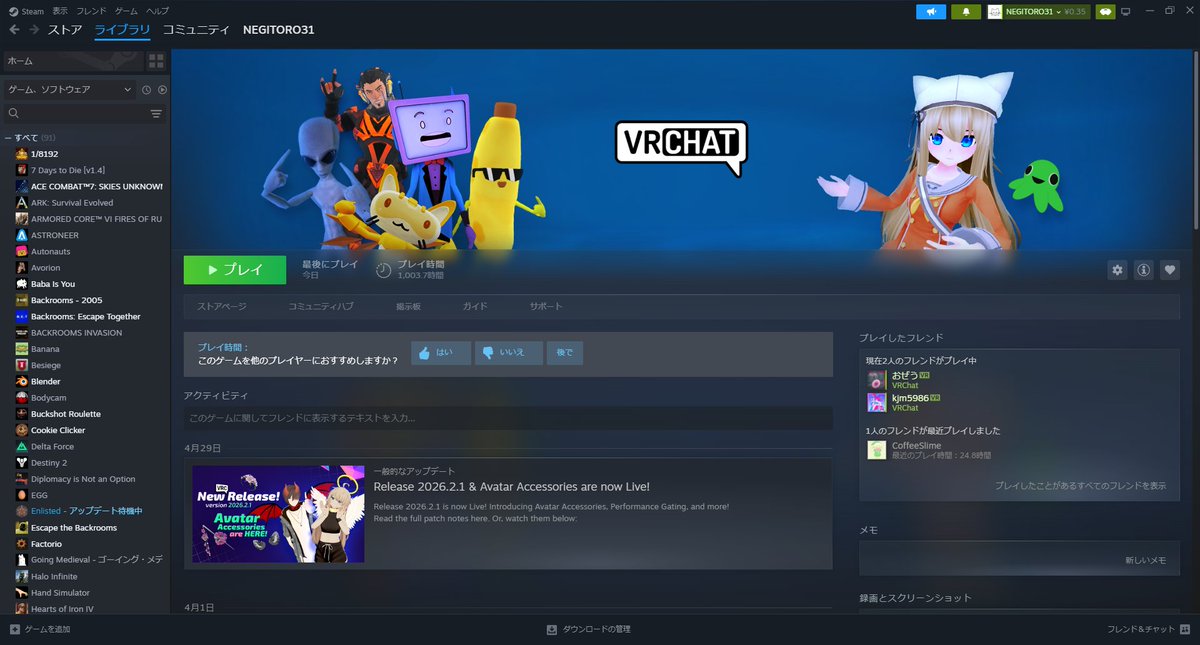1200x645 pixels.
Task: Open the ガイド link
Action: click(475, 306)
